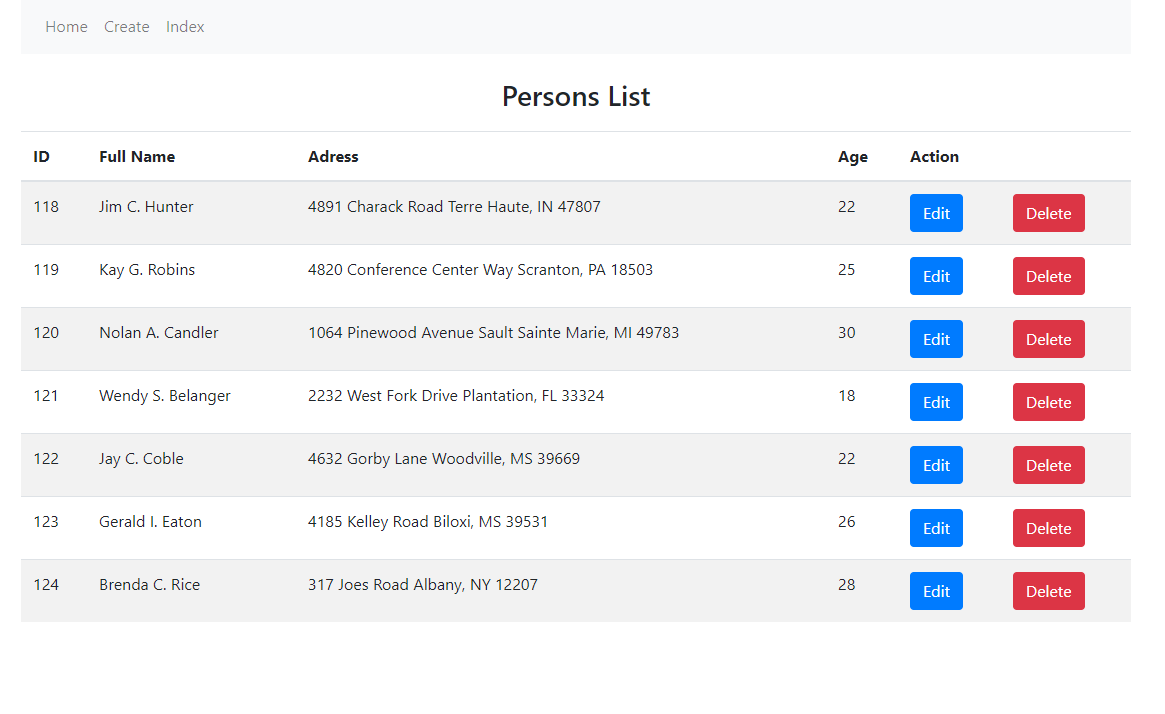Image resolution: width=1165 pixels, height=714 pixels.
Task: Click the Create navigation link
Action: point(126,27)
